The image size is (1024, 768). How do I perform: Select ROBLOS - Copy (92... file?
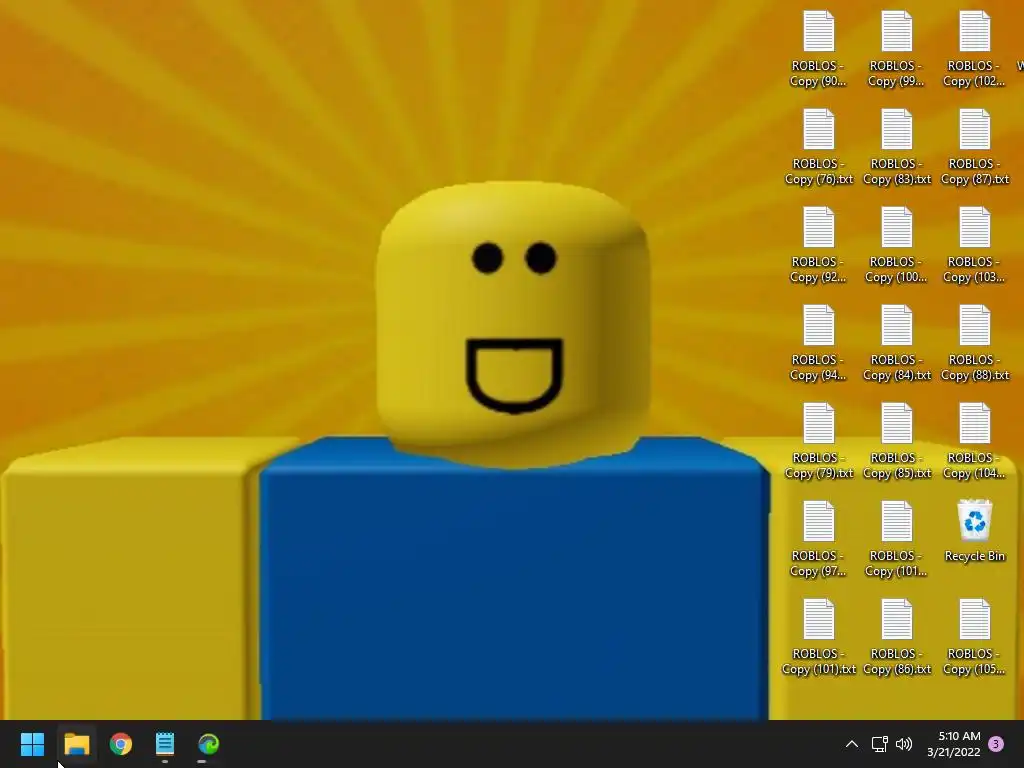pyautogui.click(x=818, y=246)
